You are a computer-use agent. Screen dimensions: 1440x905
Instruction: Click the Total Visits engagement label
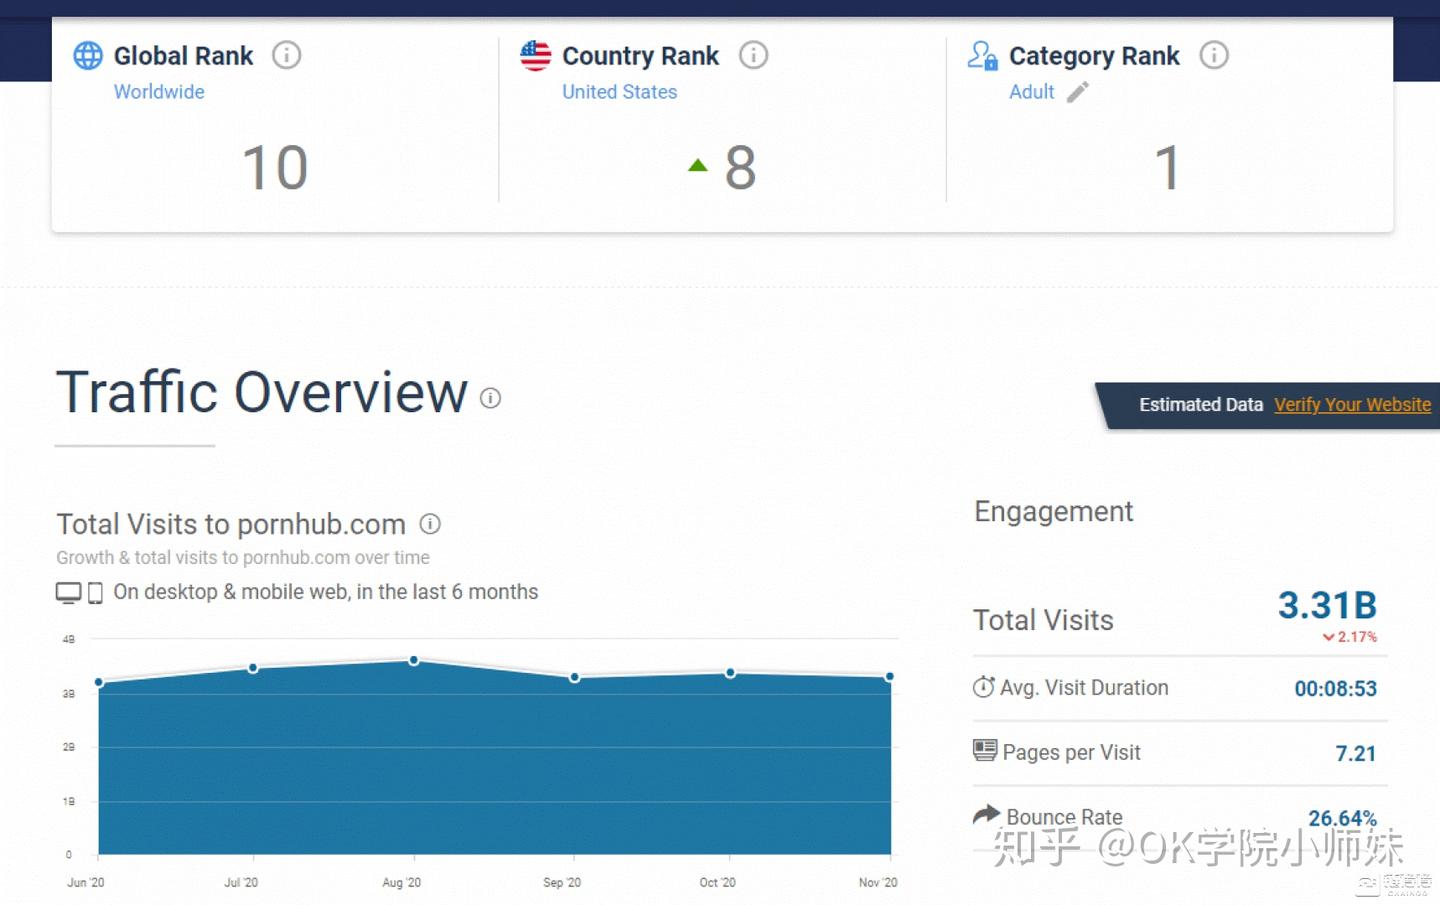(1043, 620)
